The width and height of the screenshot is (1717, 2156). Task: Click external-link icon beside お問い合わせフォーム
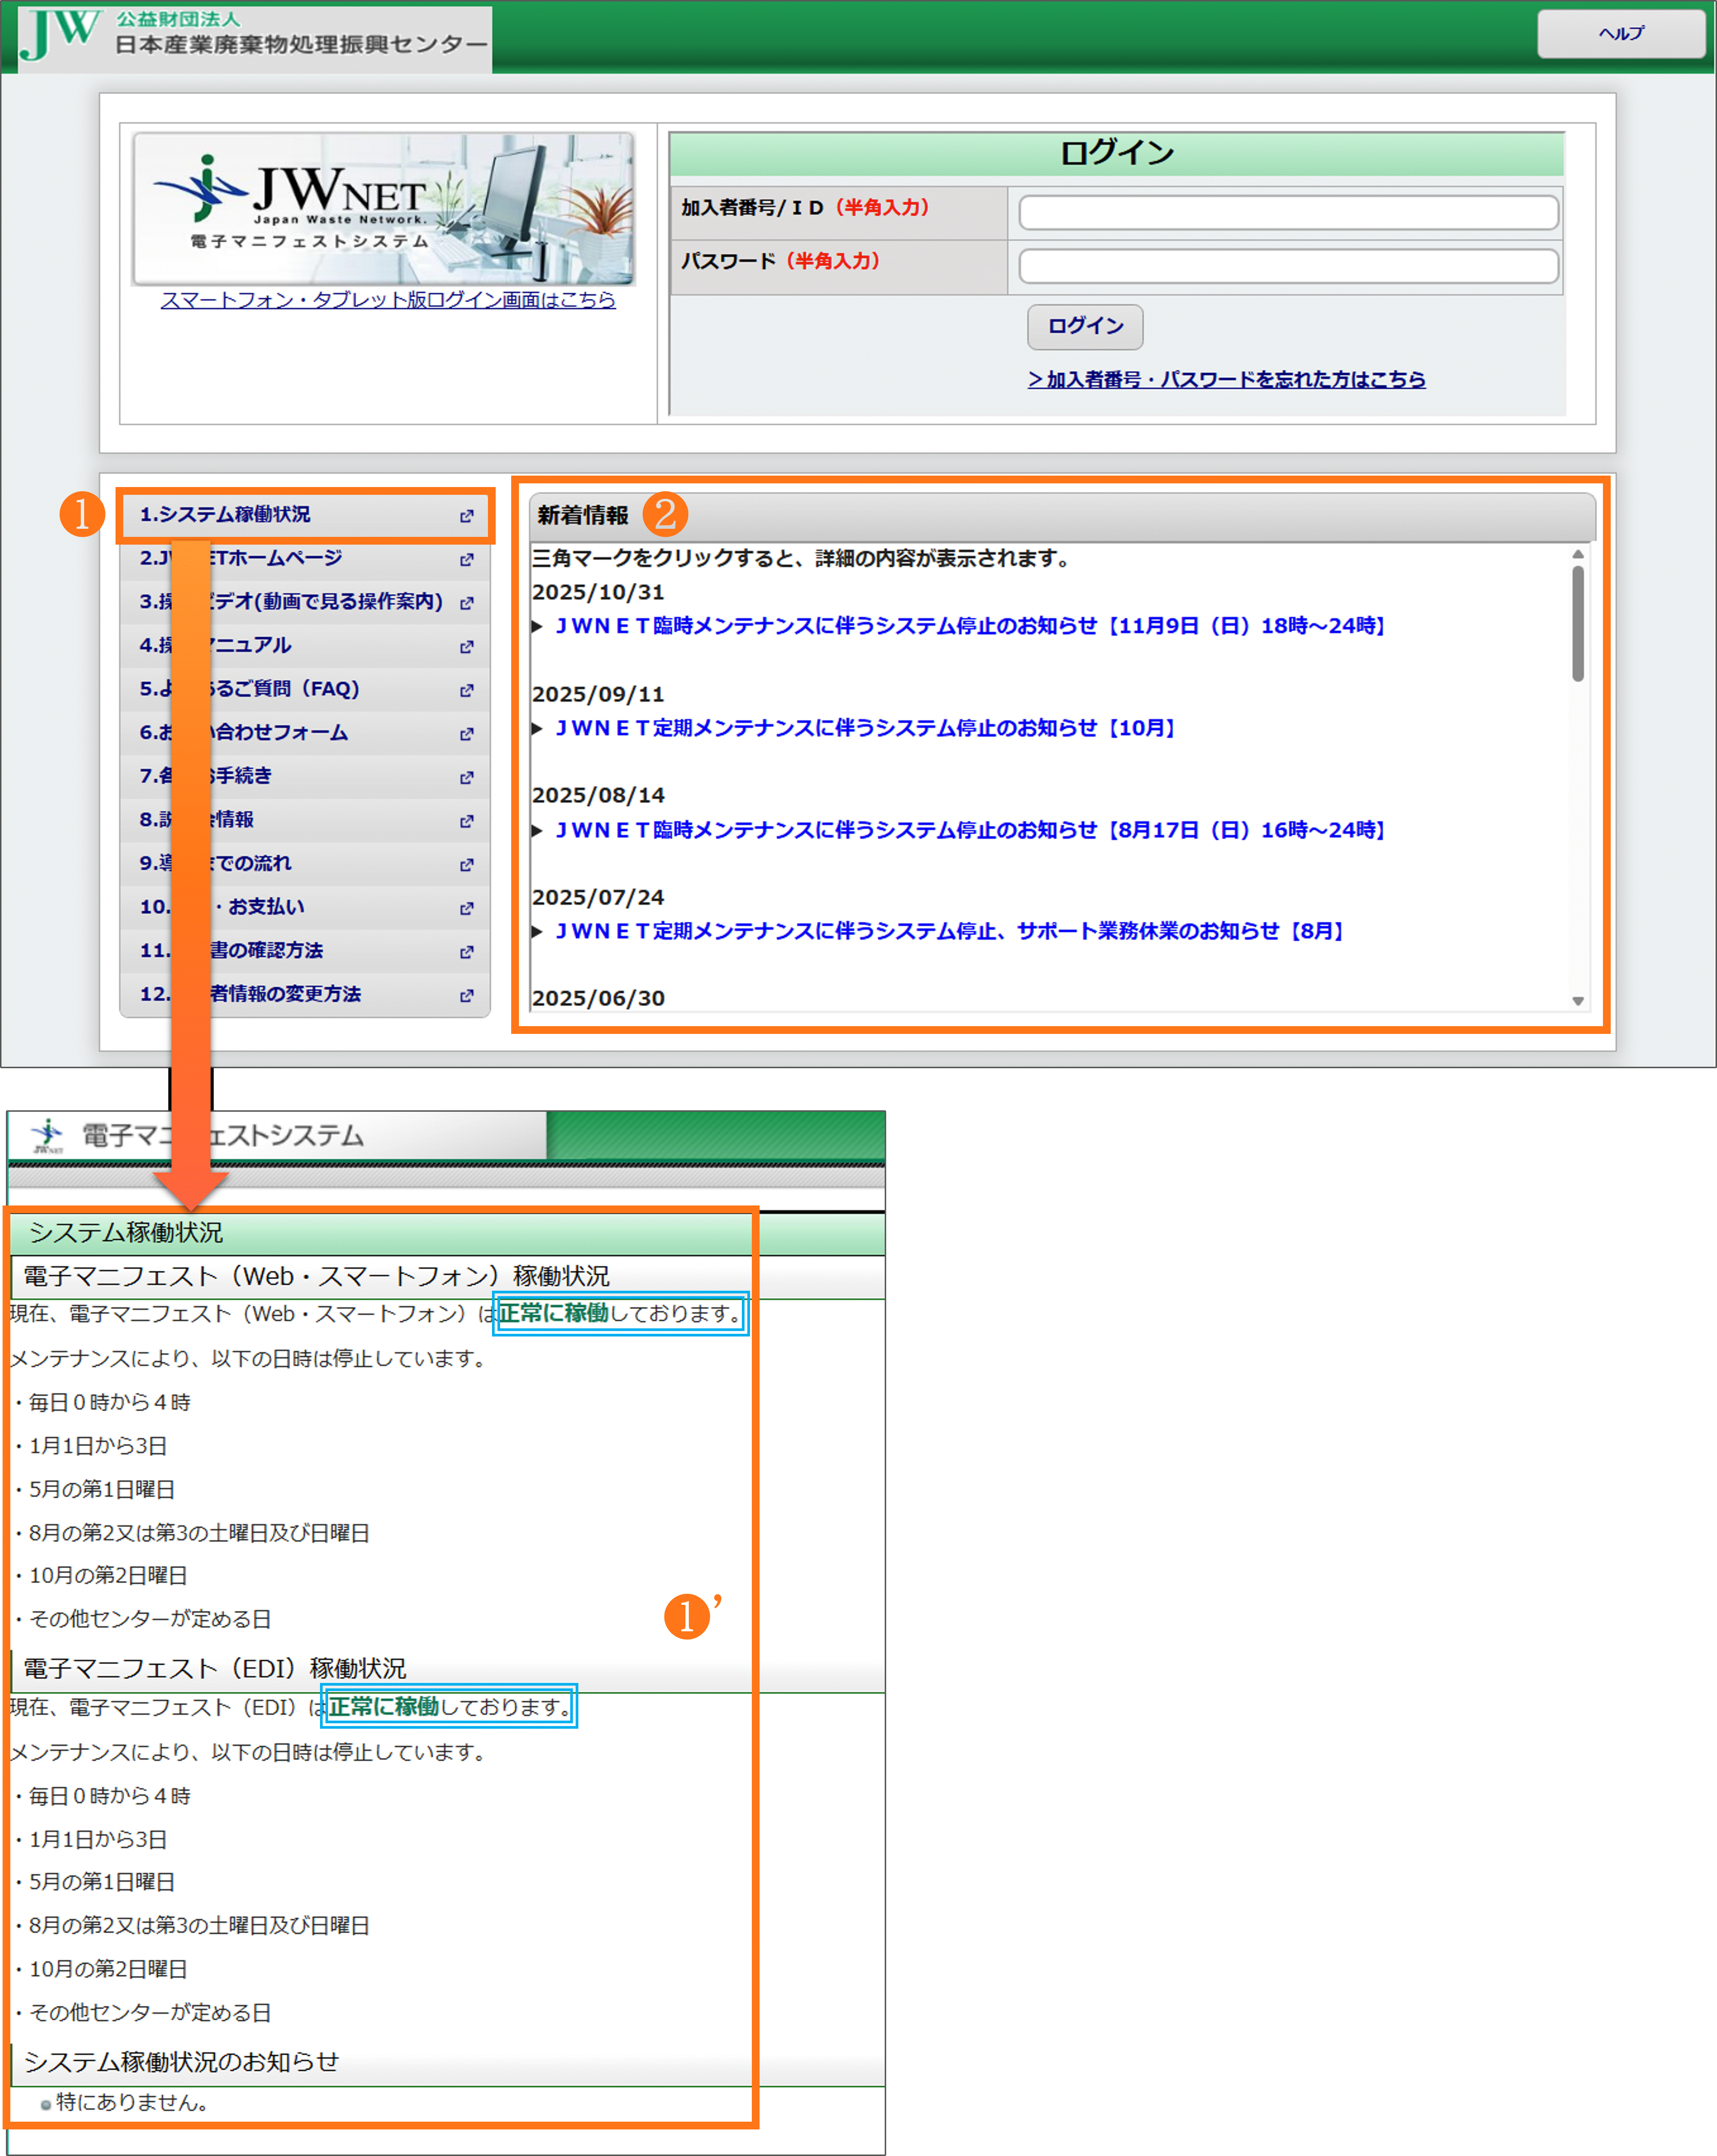[x=466, y=734]
